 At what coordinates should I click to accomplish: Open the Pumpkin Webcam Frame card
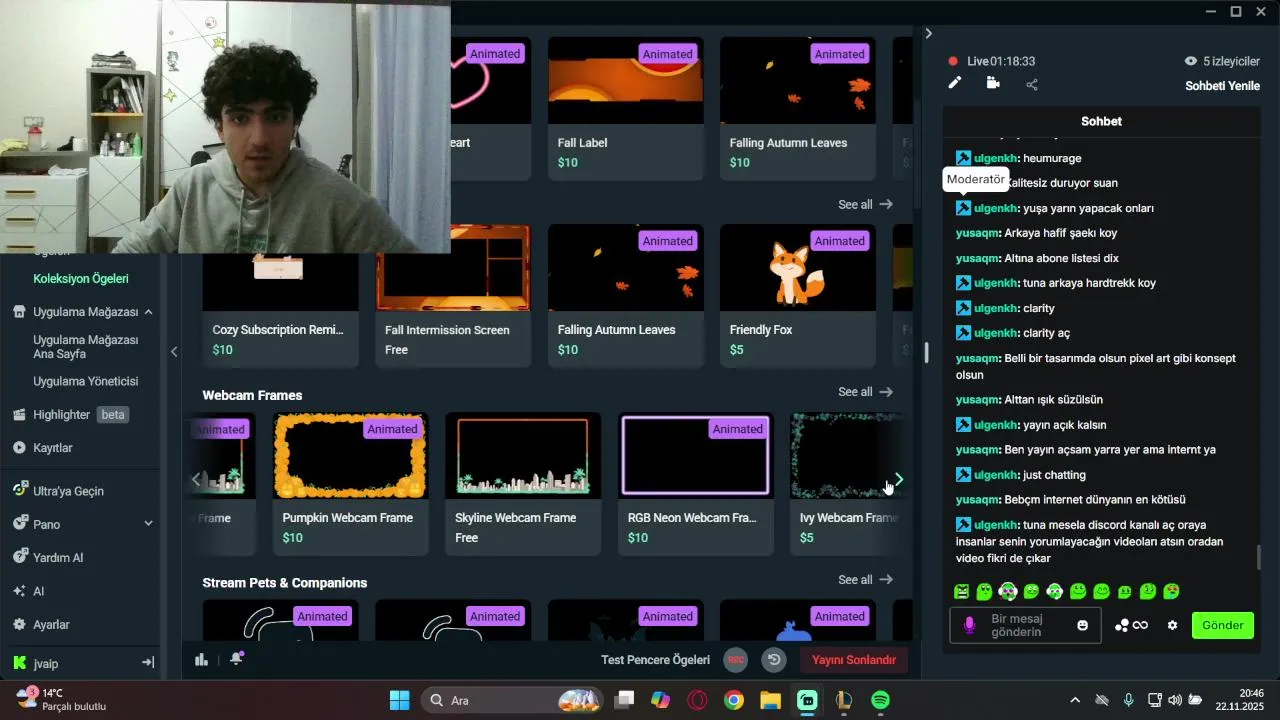pyautogui.click(x=350, y=484)
